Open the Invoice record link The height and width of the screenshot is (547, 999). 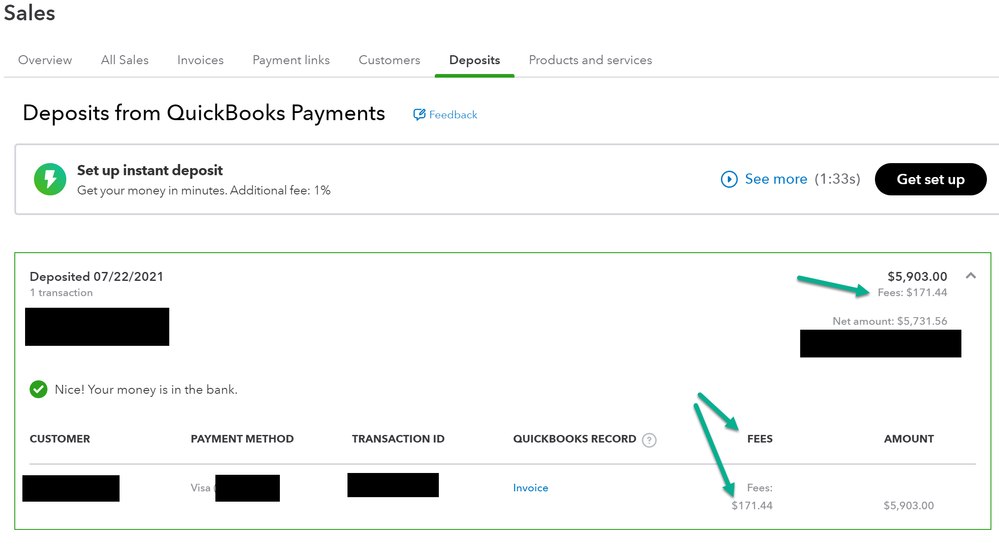[530, 488]
